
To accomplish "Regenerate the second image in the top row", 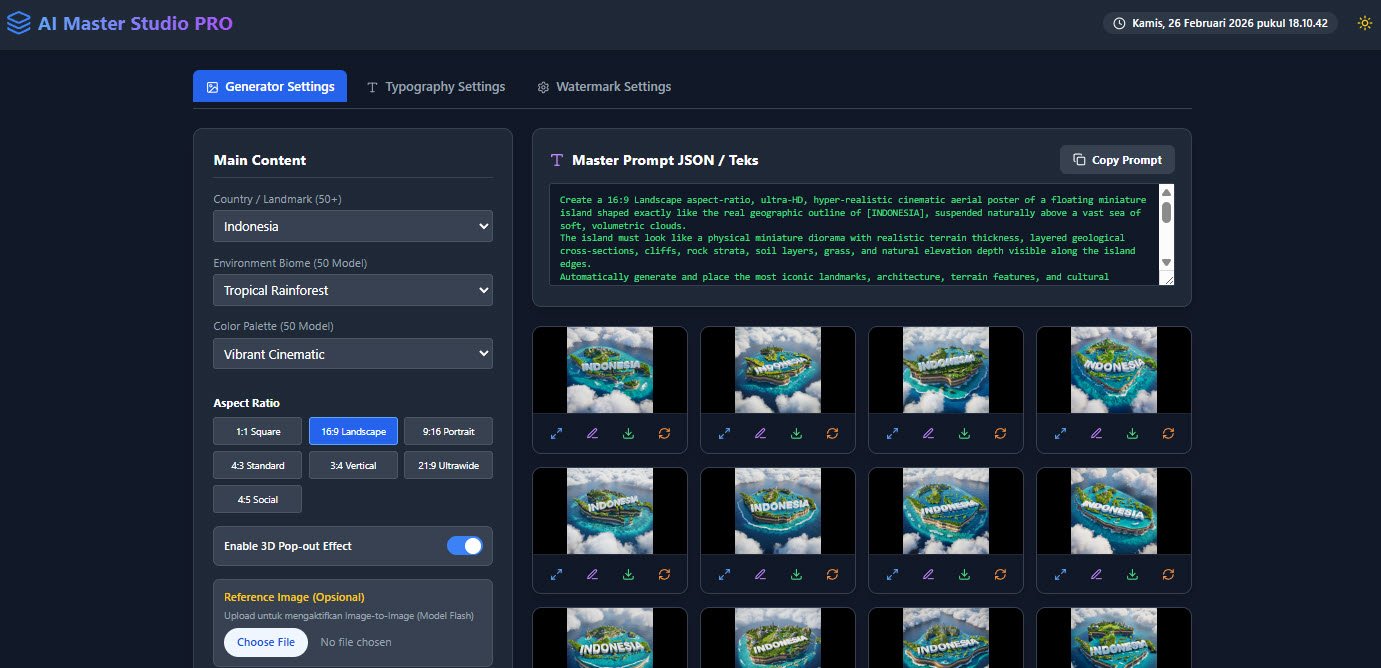I will 832,433.
